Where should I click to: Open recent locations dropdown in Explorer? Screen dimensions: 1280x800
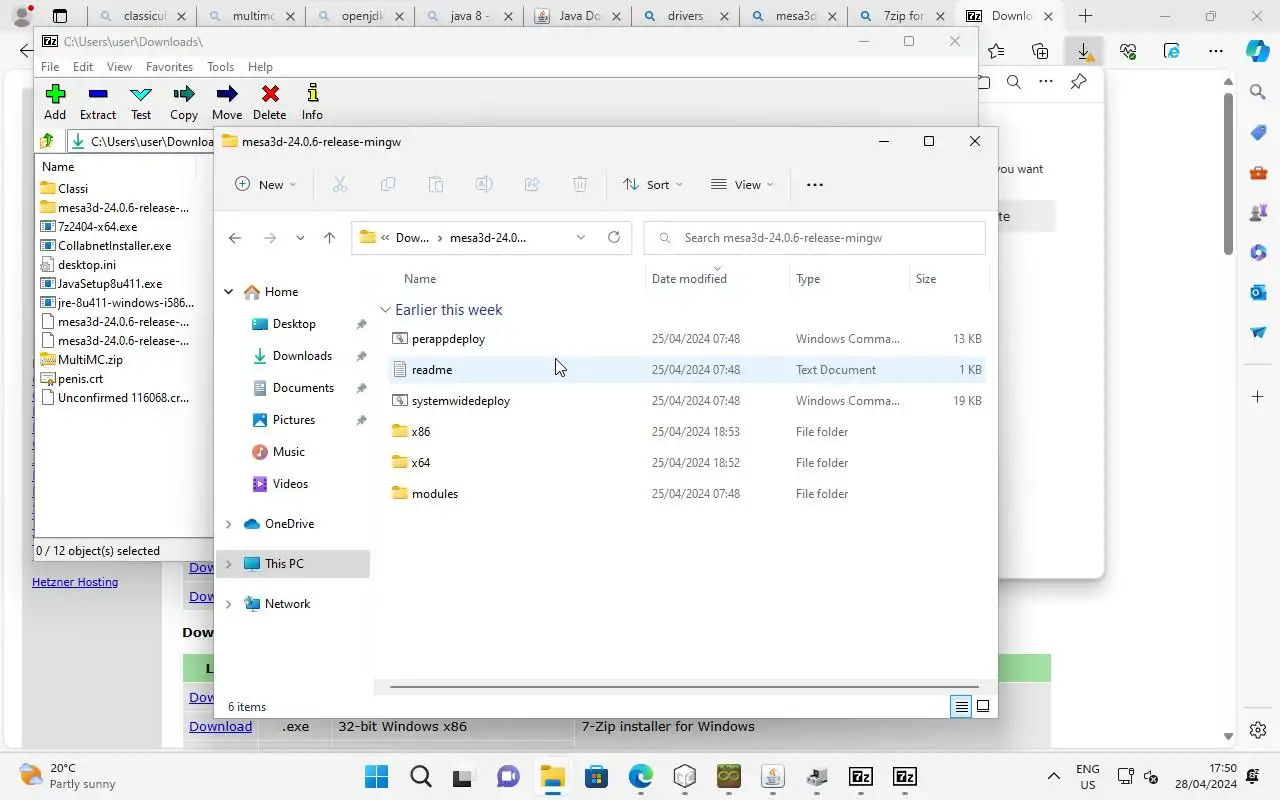[x=300, y=238]
